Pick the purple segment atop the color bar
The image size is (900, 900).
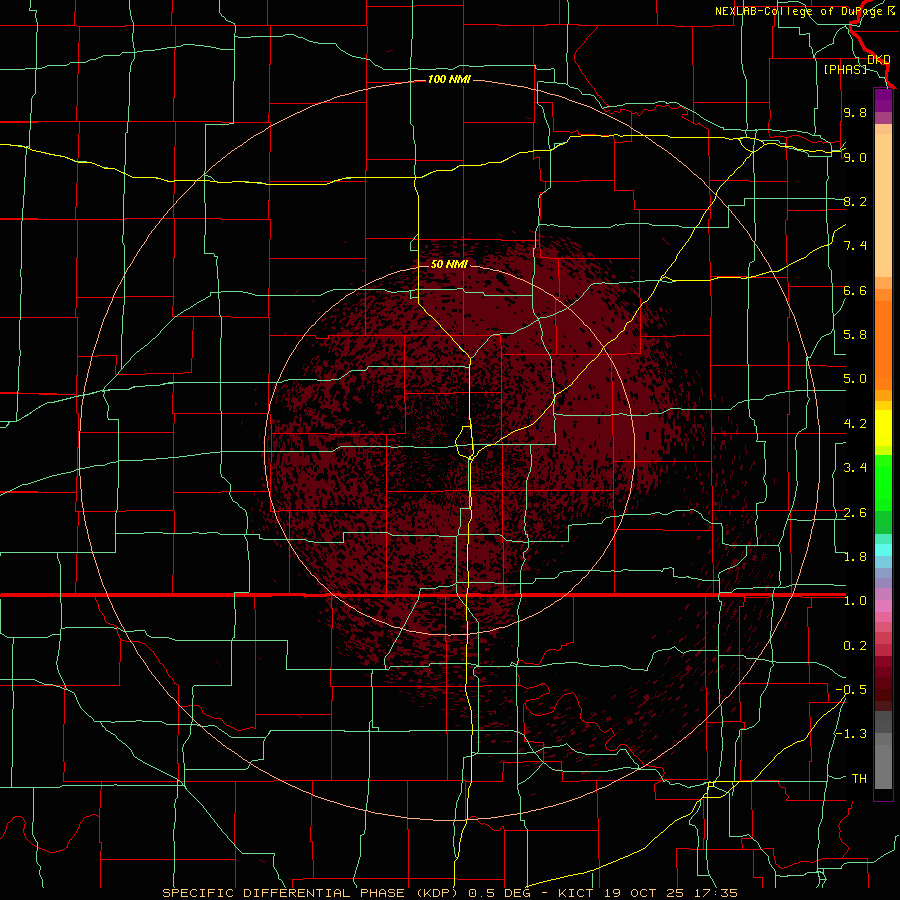(x=883, y=101)
